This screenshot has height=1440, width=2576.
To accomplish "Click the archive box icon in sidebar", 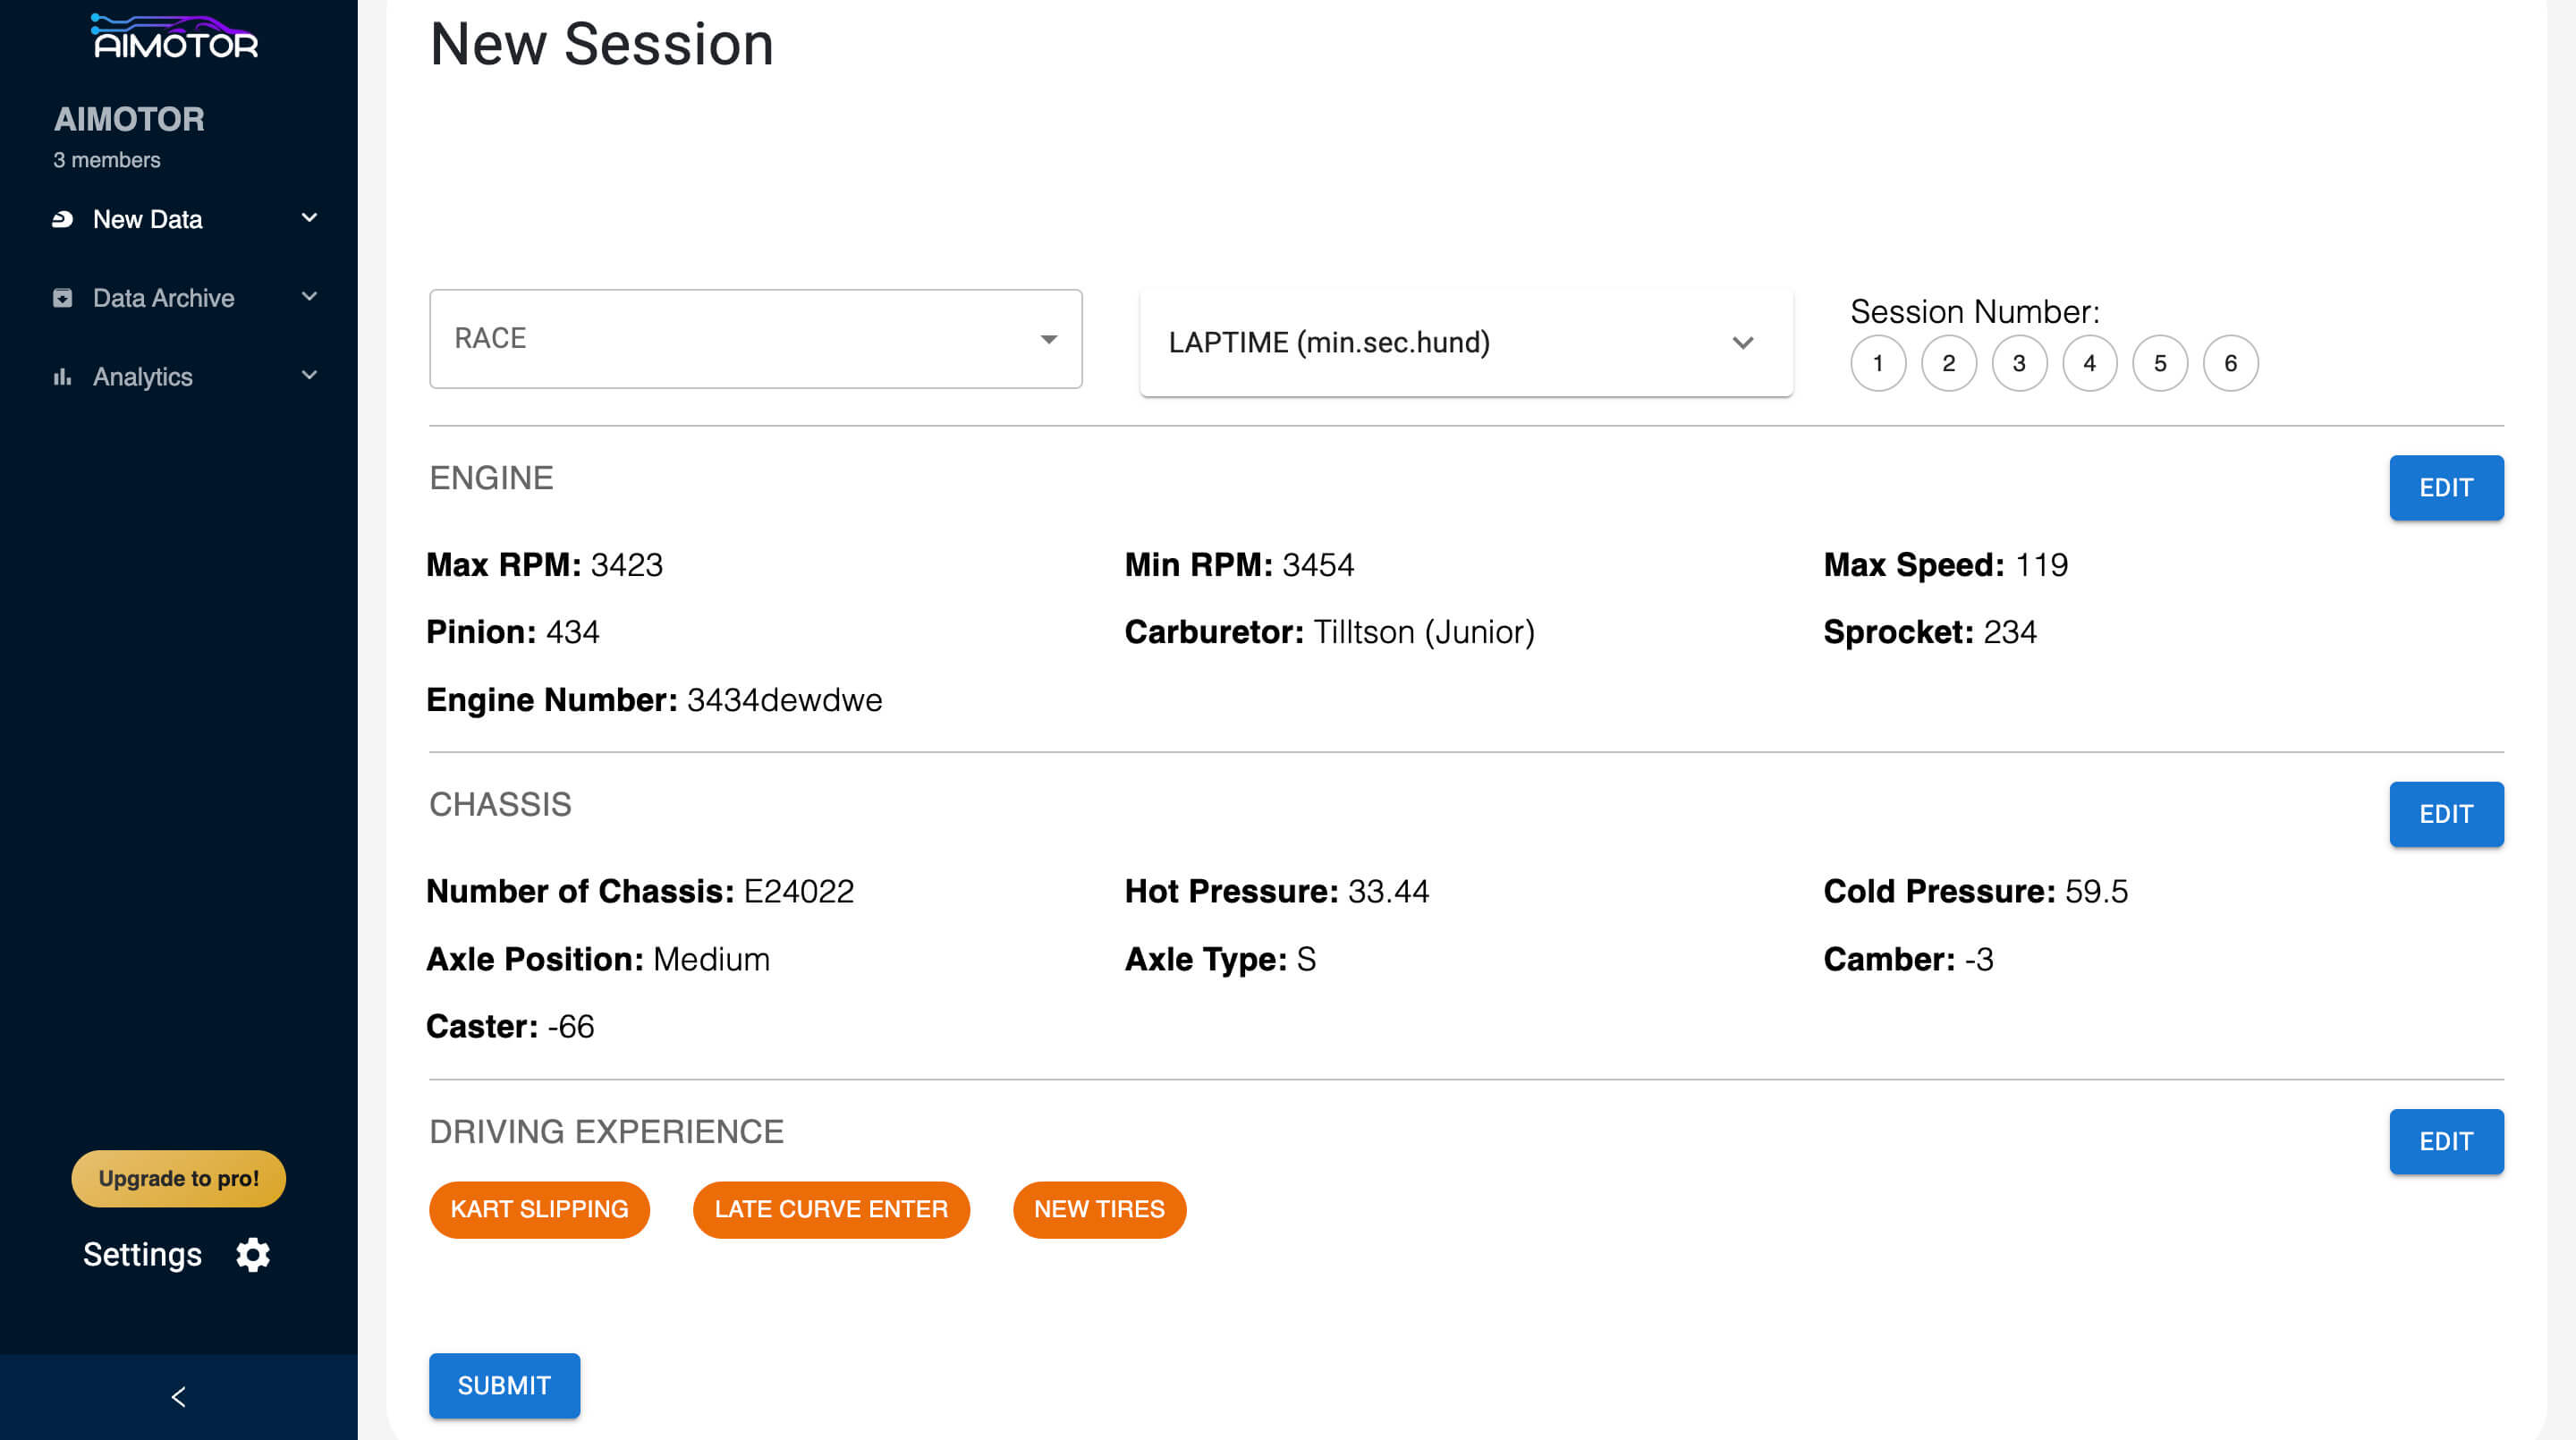I will [x=62, y=298].
